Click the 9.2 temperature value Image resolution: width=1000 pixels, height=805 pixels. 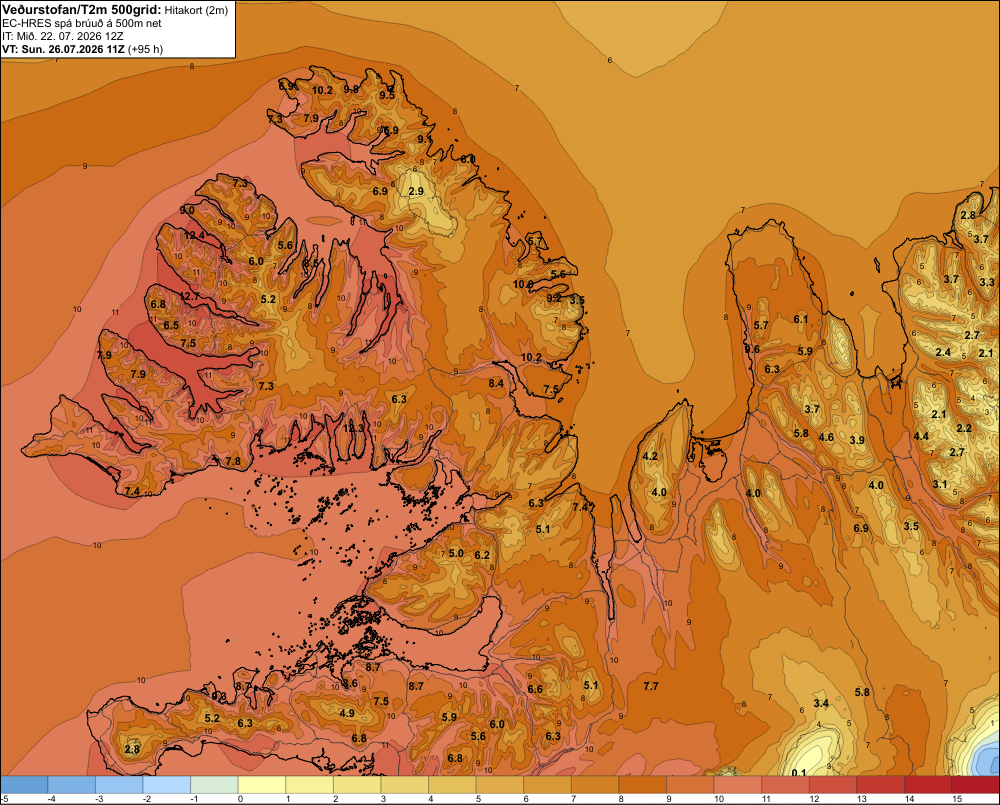click(x=554, y=298)
